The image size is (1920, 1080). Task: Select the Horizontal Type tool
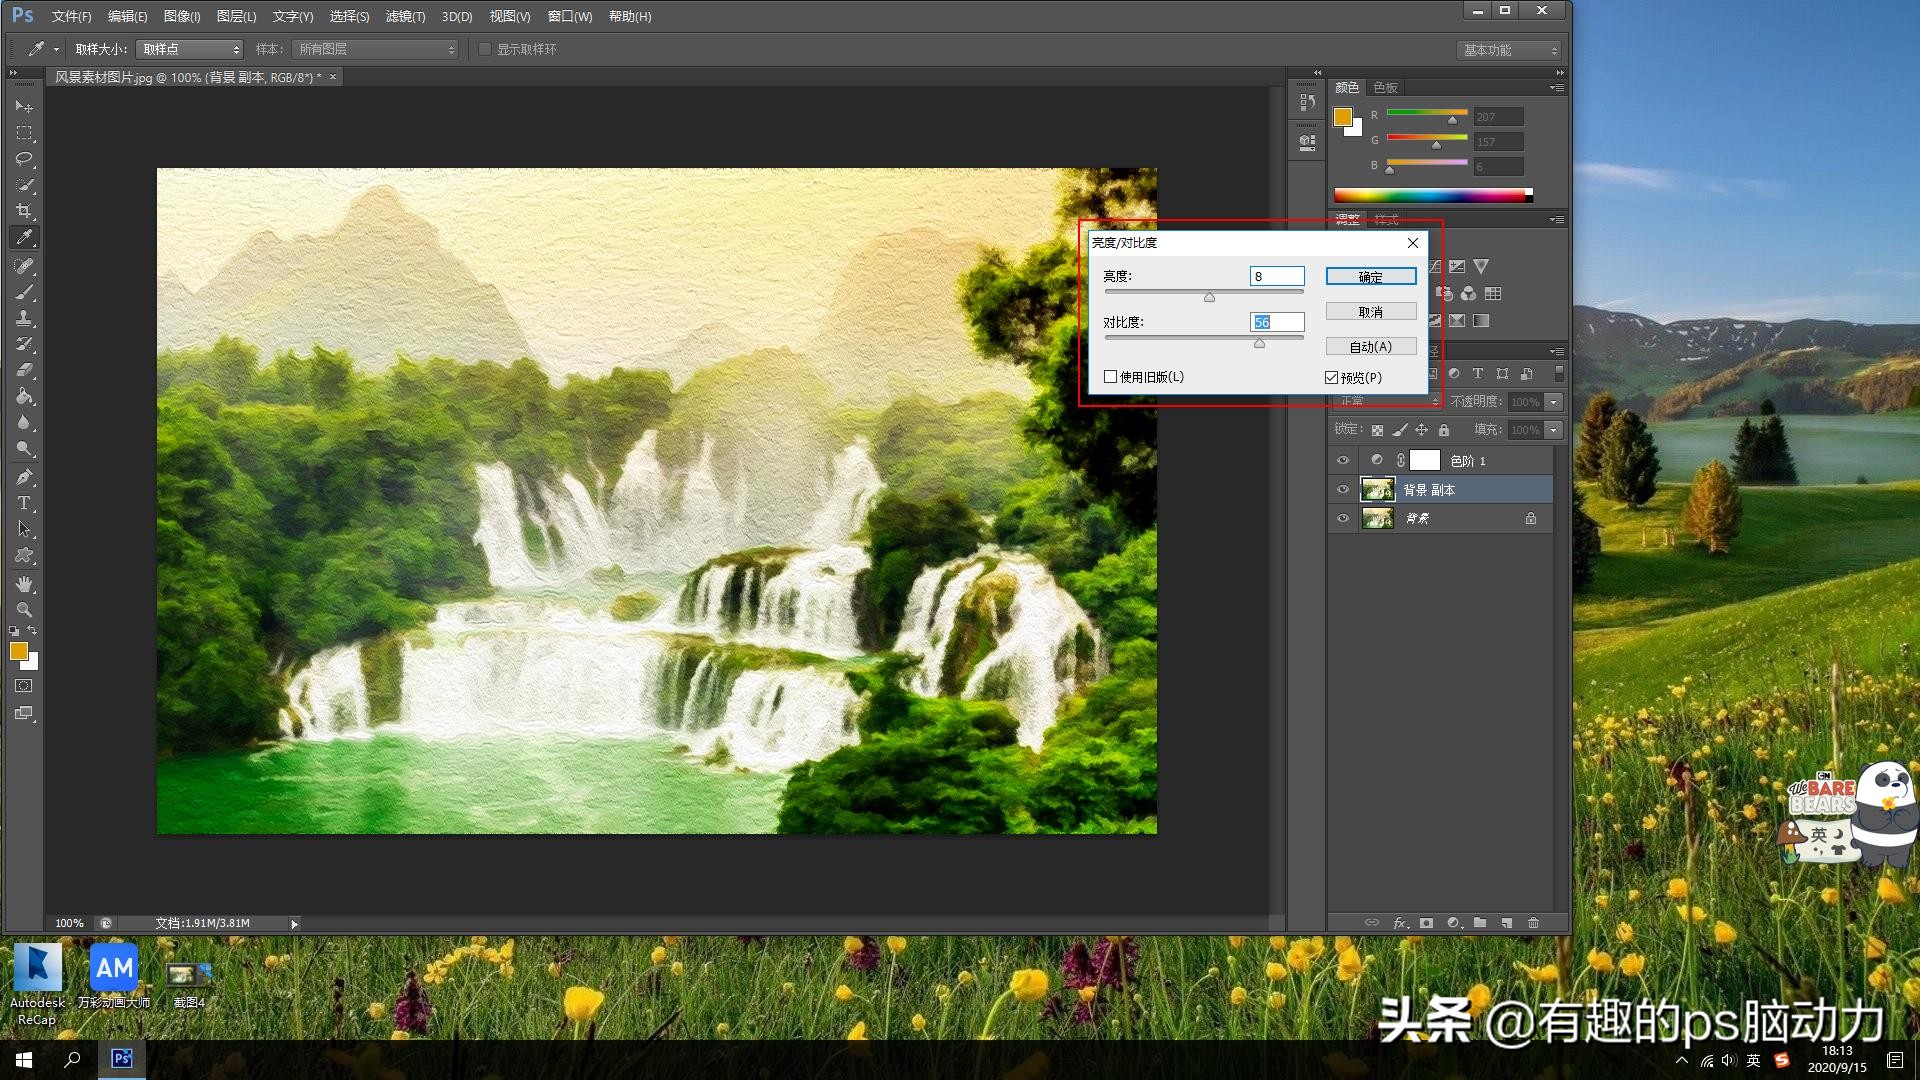tap(24, 503)
